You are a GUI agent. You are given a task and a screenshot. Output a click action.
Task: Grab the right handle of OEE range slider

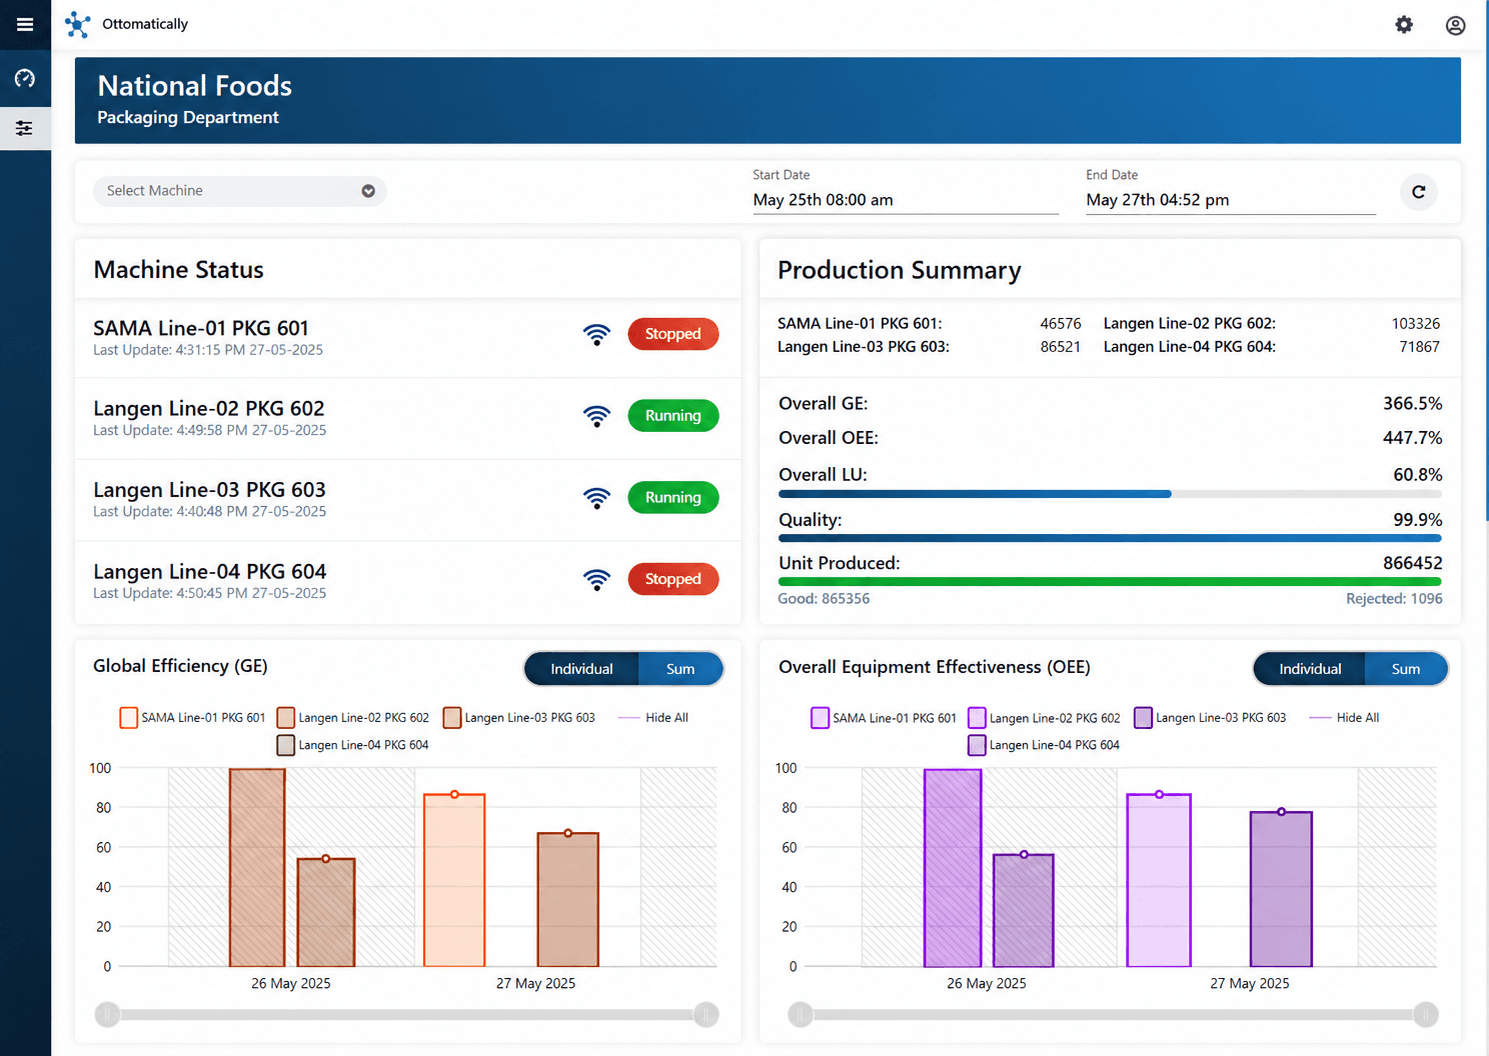1426,1015
